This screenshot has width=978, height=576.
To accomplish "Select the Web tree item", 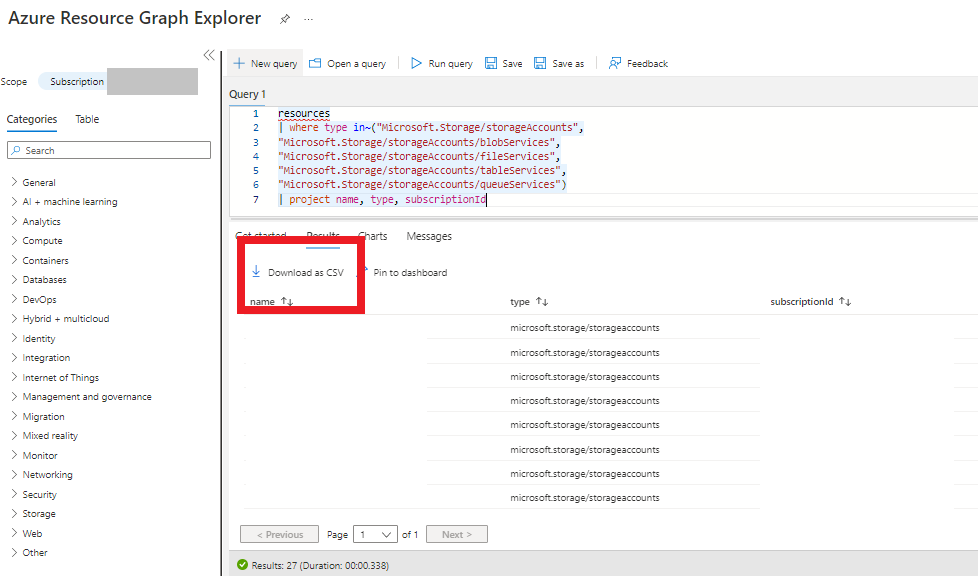I will pyautogui.click(x=32, y=534).
